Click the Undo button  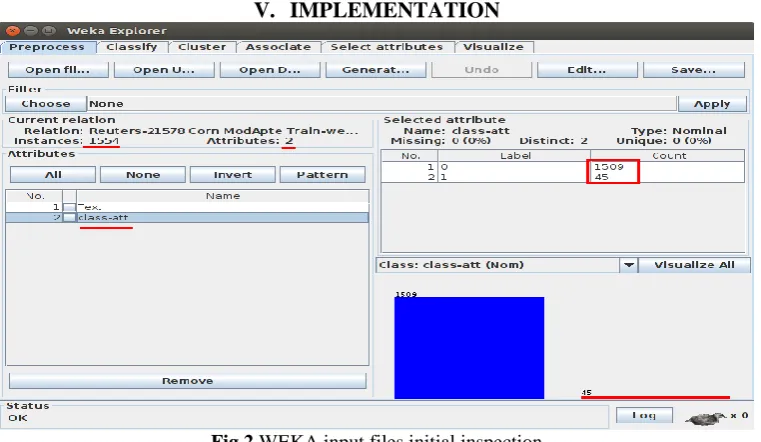click(x=481, y=70)
